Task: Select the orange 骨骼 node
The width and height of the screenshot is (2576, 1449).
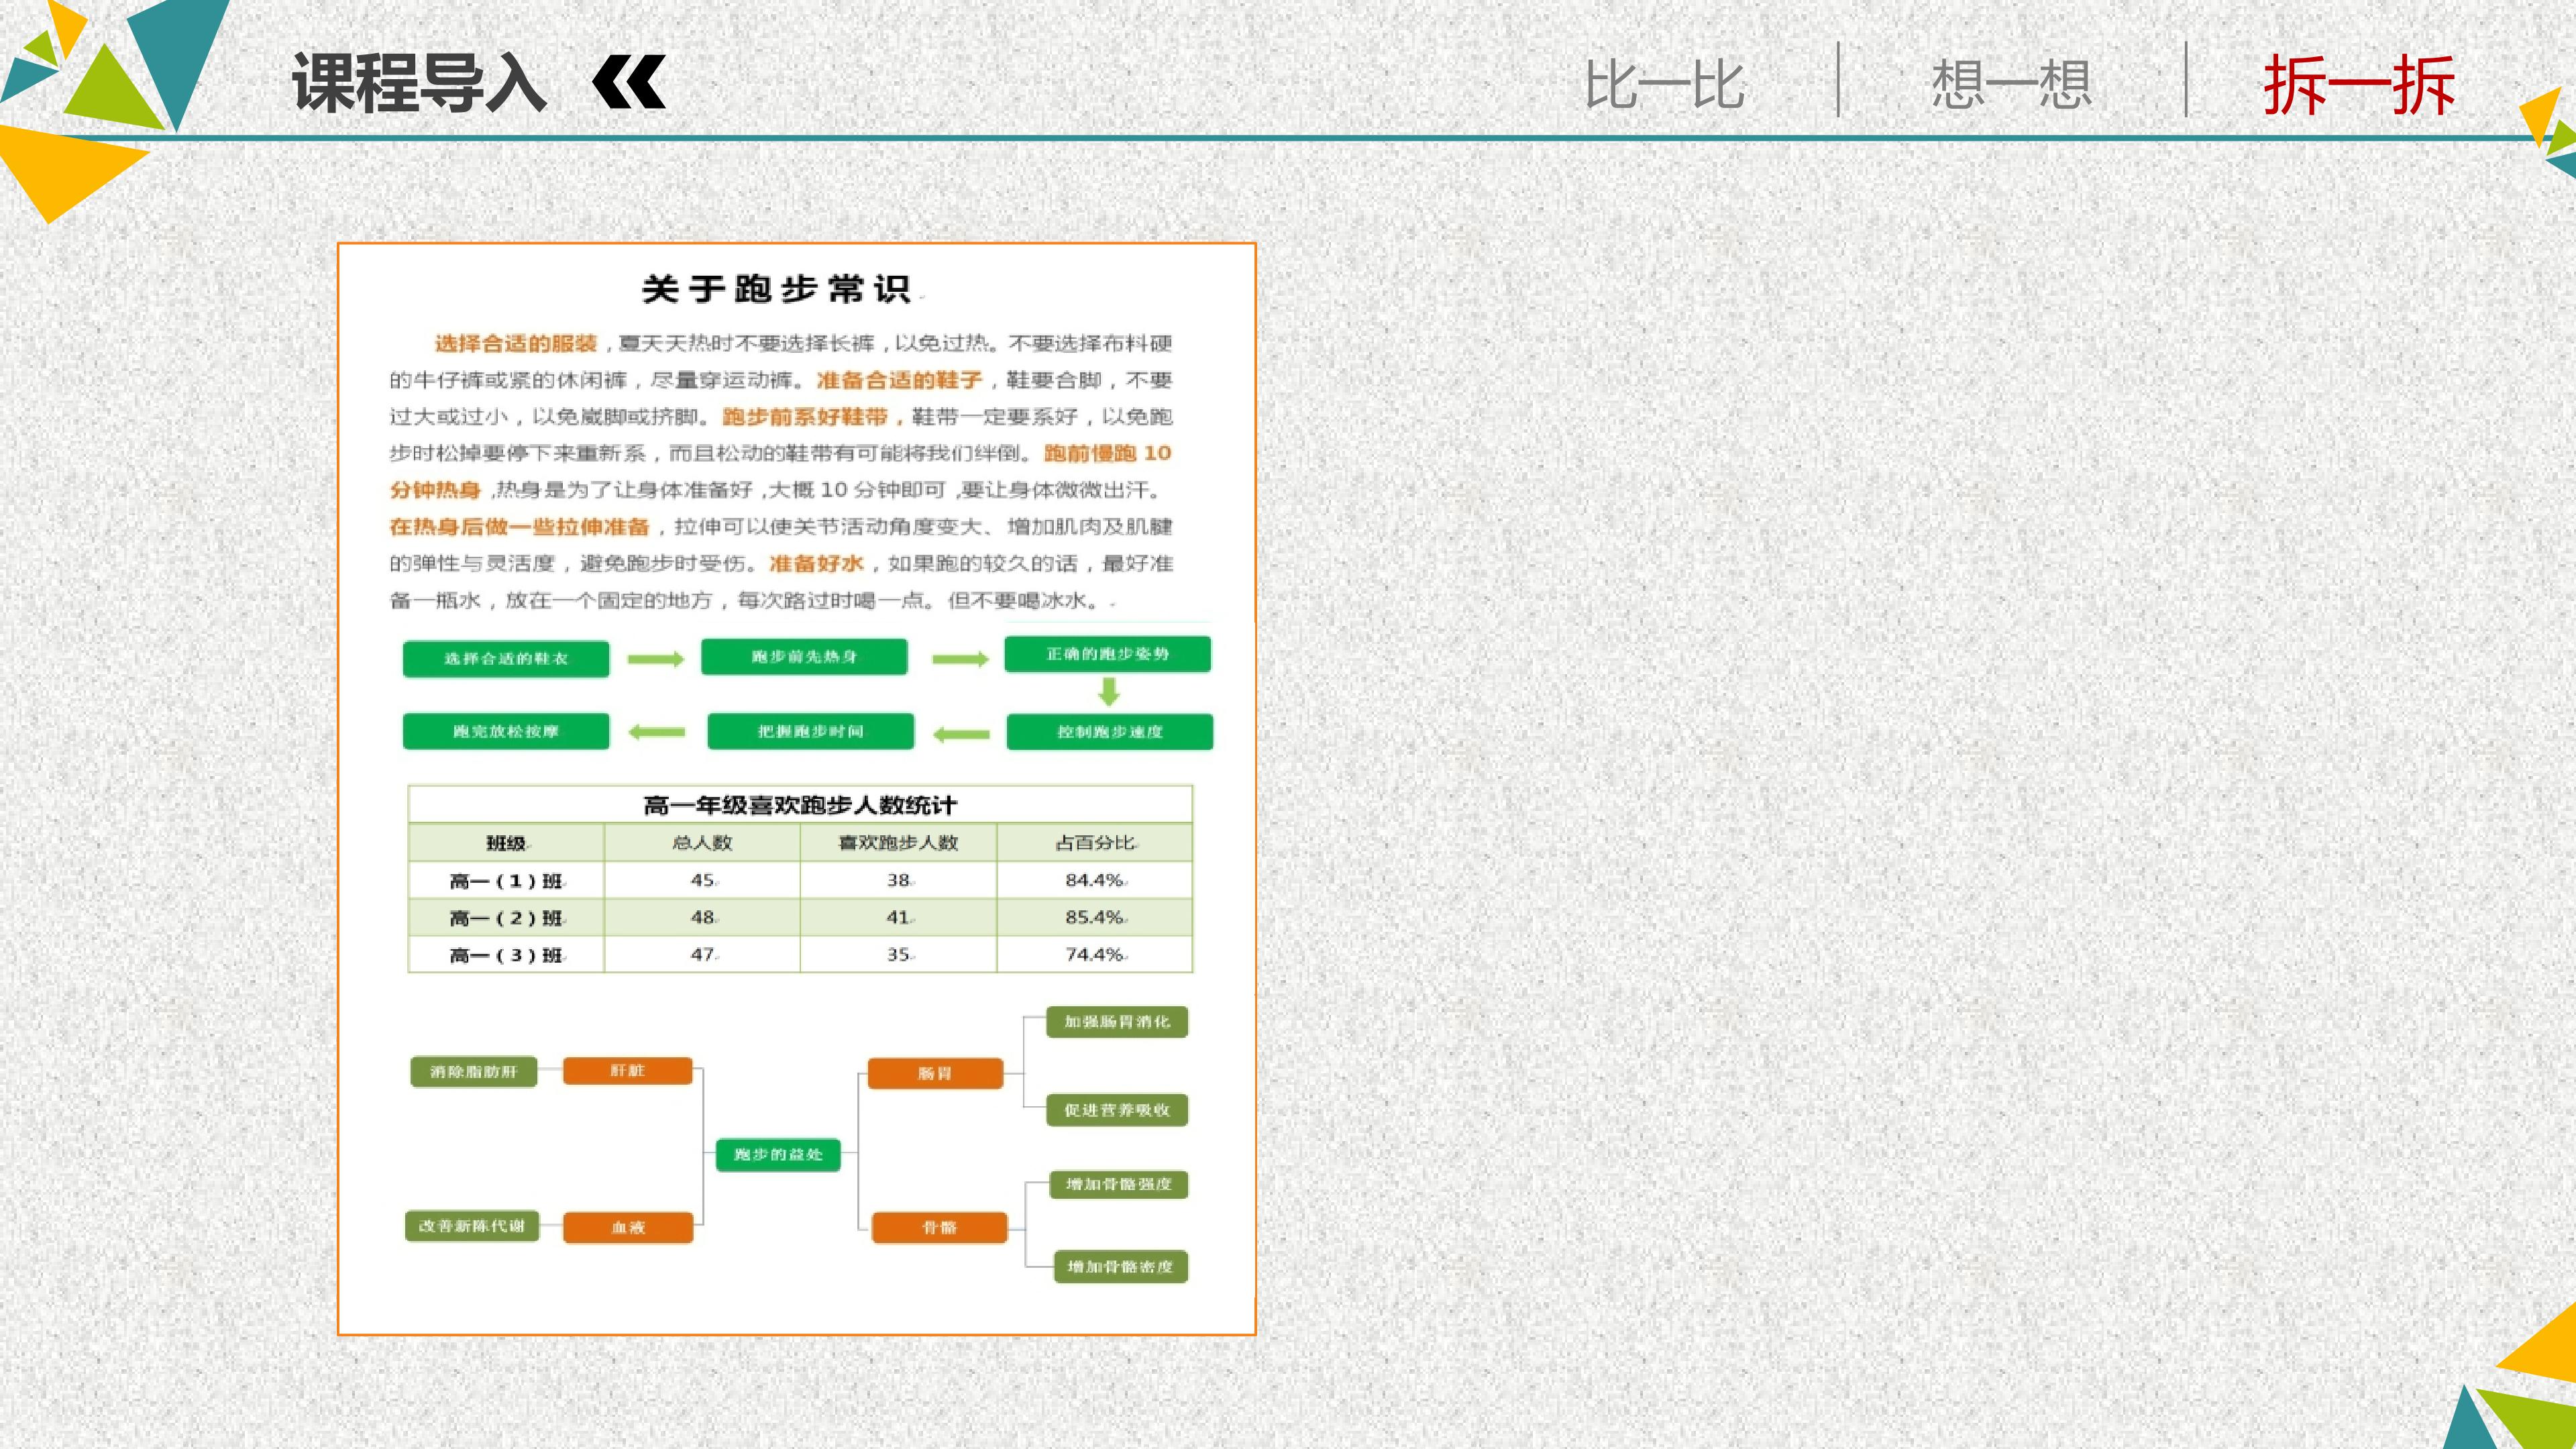Action: click(939, 1228)
